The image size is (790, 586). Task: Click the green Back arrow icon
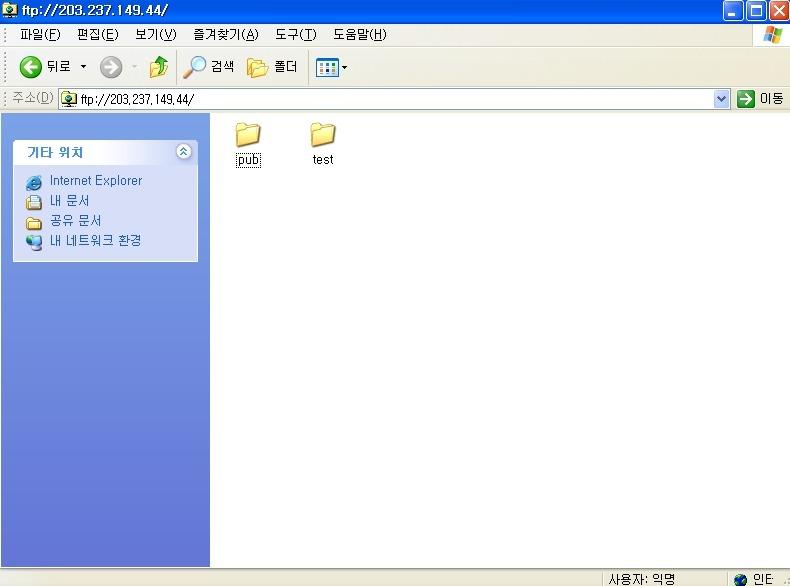click(x=30, y=67)
